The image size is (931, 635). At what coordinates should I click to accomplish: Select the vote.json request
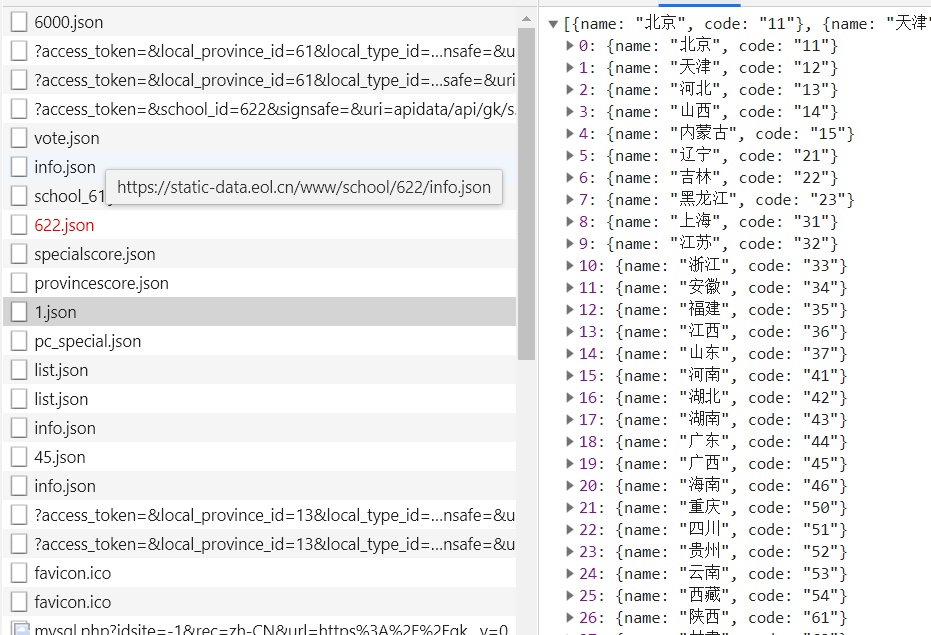(259, 138)
